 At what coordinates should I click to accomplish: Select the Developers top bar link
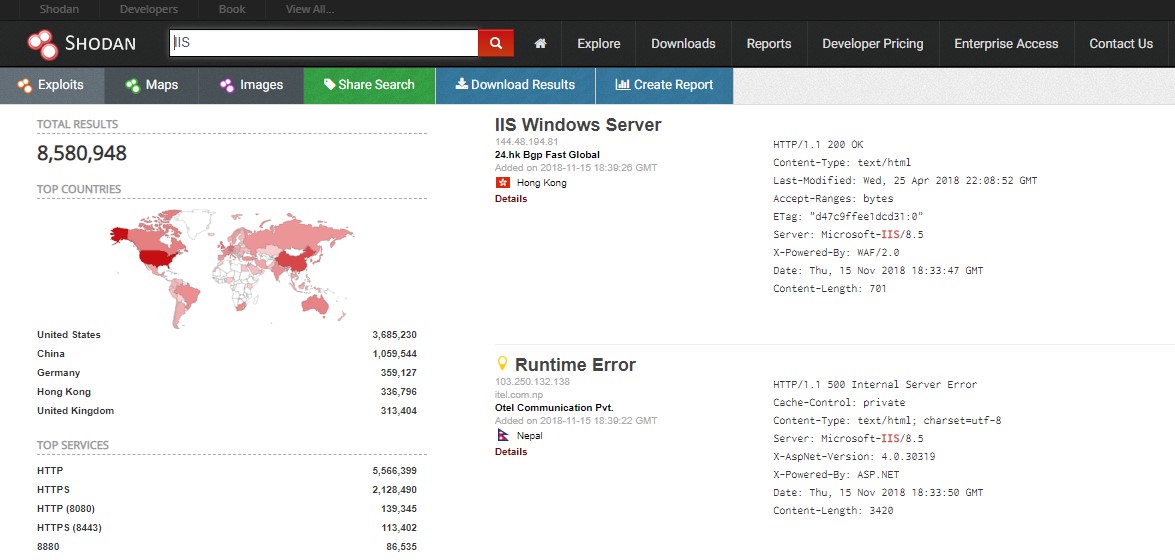tap(148, 10)
